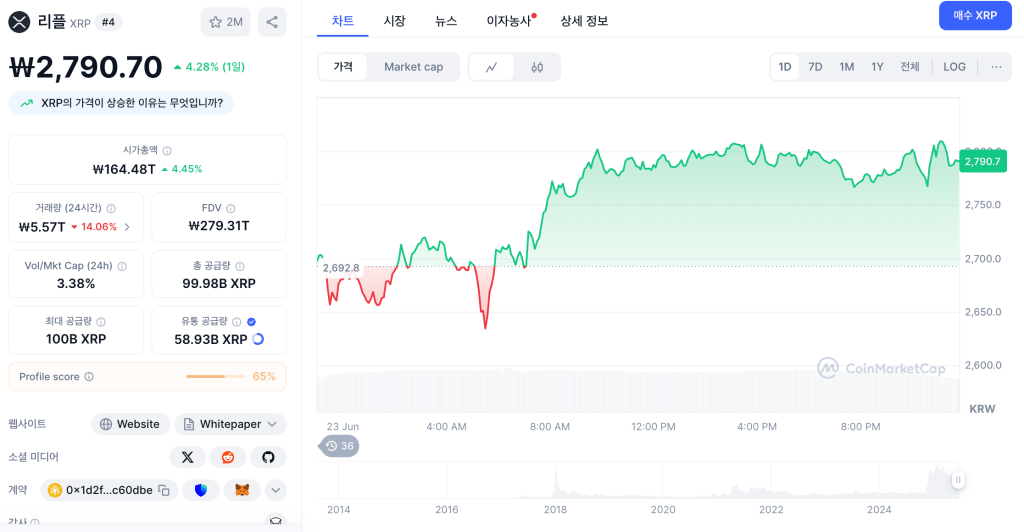
Task: Click the info icon next to 거래량 (24시간)
Action: click(111, 208)
